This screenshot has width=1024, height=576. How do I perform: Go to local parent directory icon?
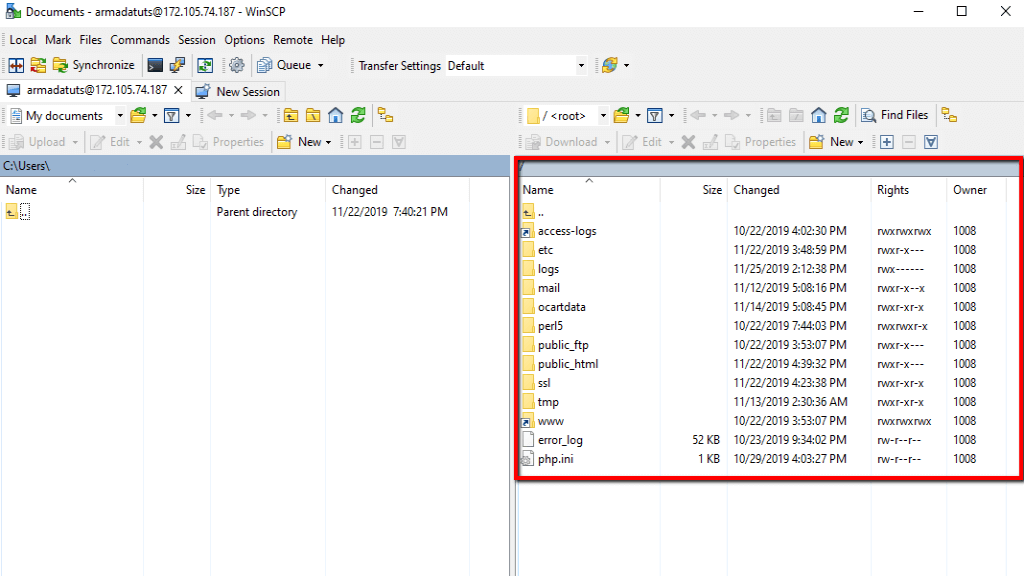point(291,116)
